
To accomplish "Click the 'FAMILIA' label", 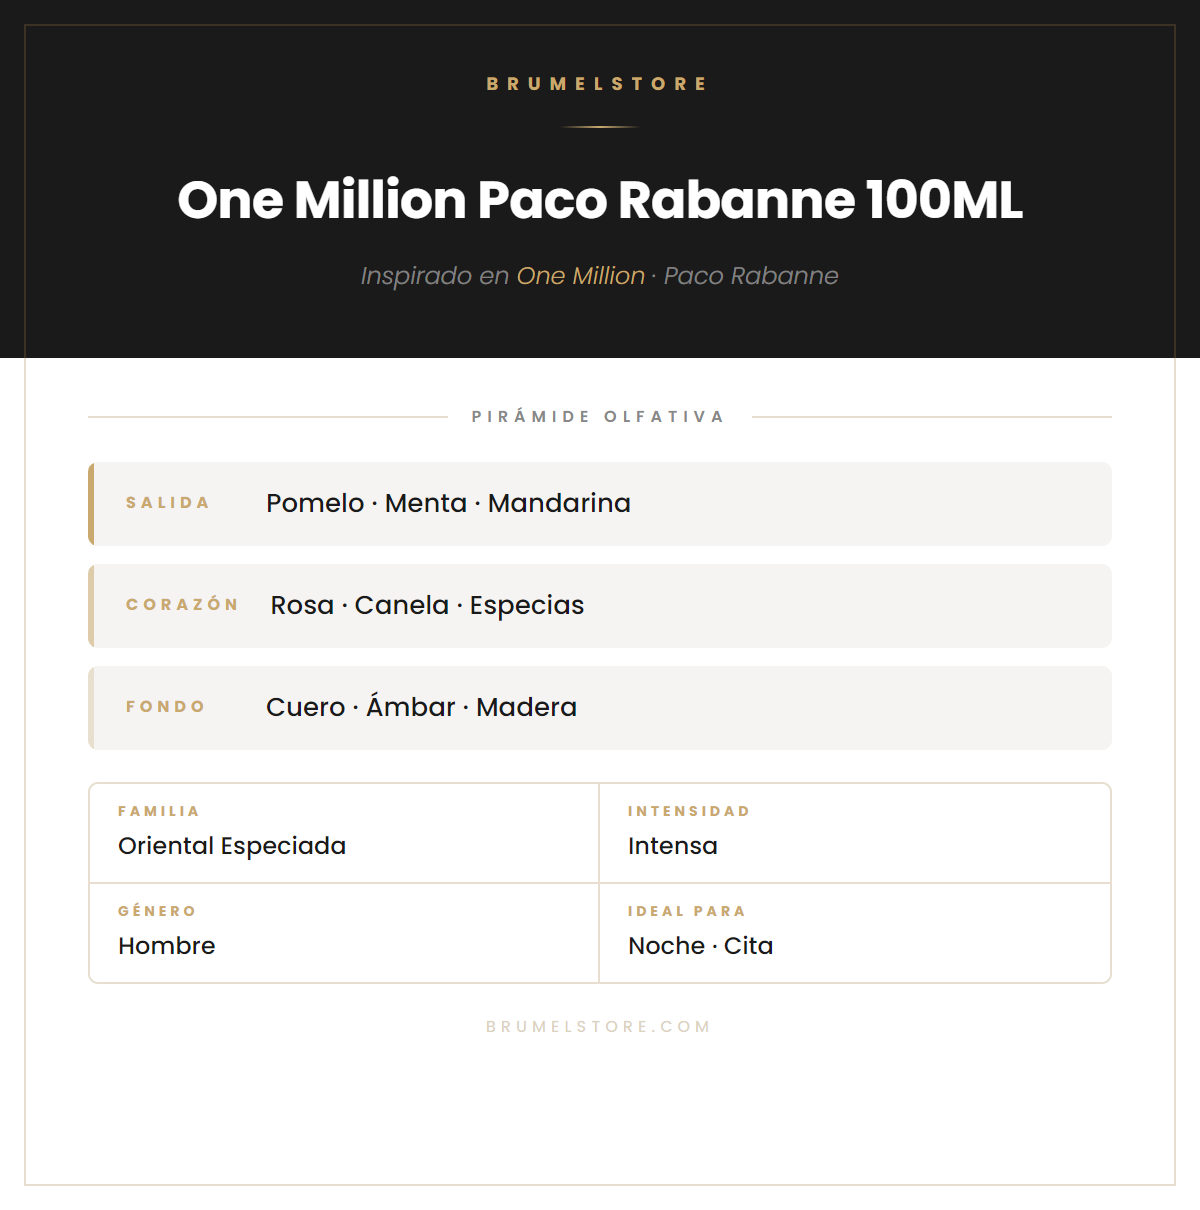I will tap(159, 811).
